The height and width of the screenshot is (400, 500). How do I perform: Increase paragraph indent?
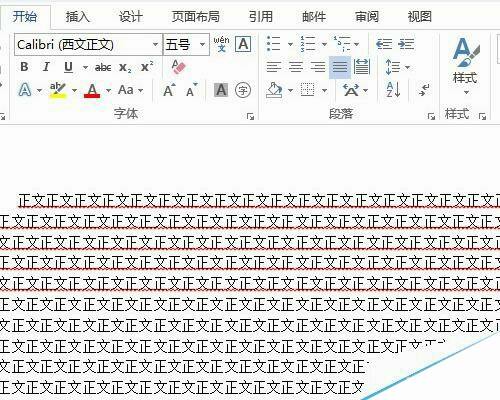pos(406,44)
